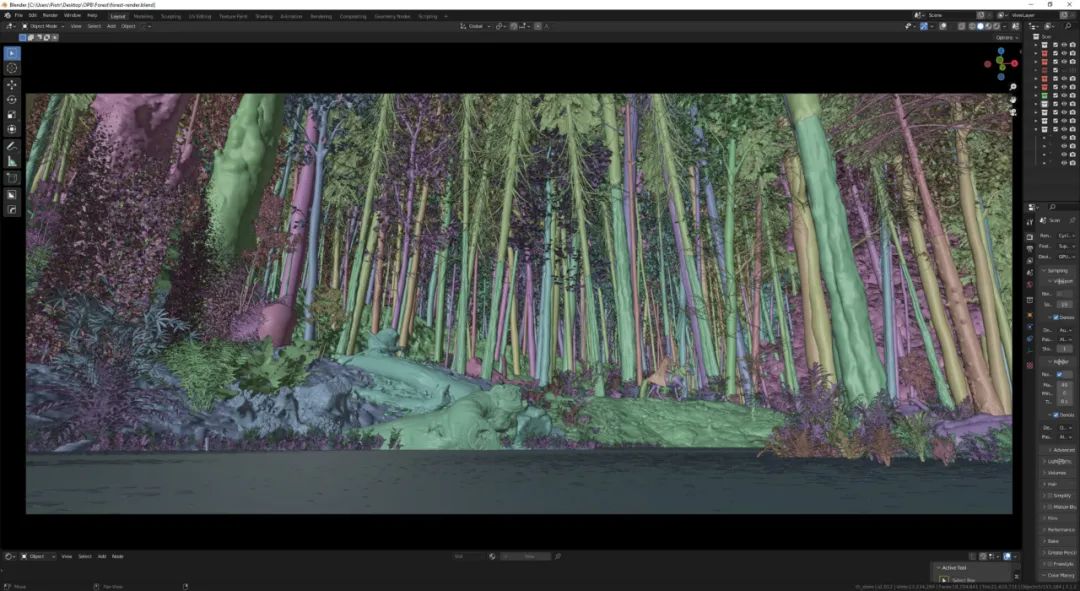Toggle camera view with the camera icon
The image size is (1080, 591).
(1013, 111)
